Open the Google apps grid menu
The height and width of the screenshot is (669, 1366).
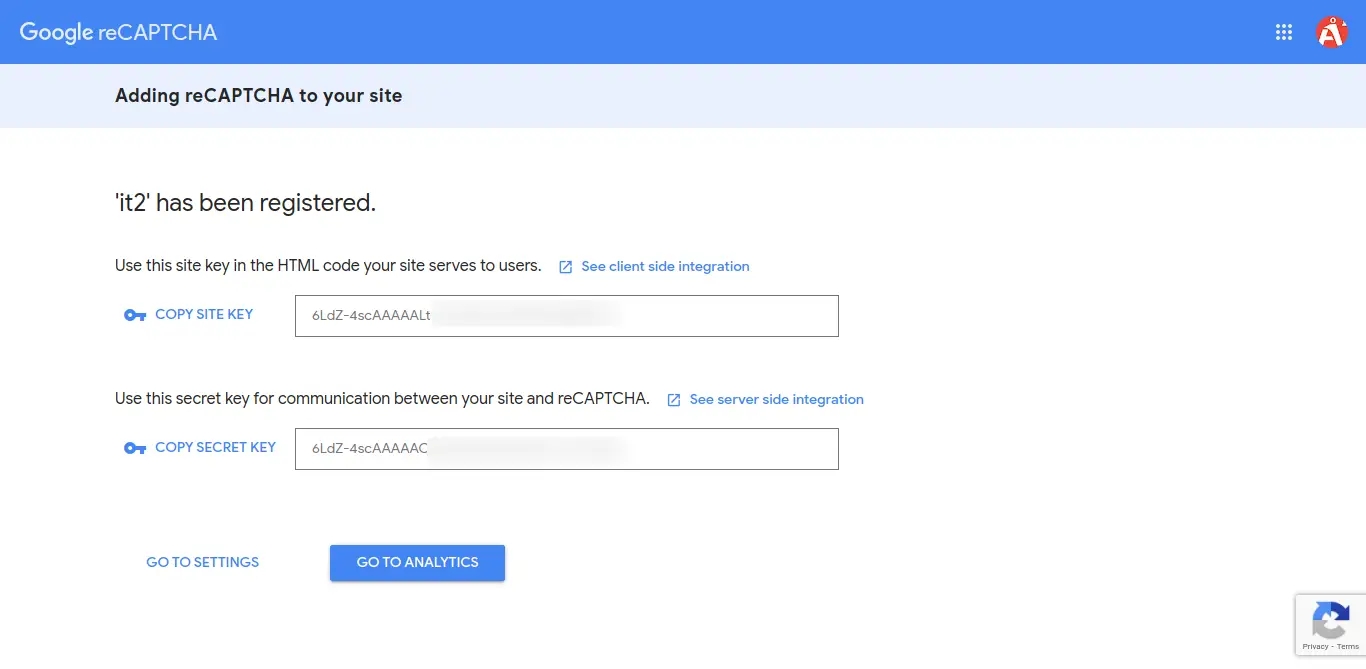click(x=1284, y=32)
